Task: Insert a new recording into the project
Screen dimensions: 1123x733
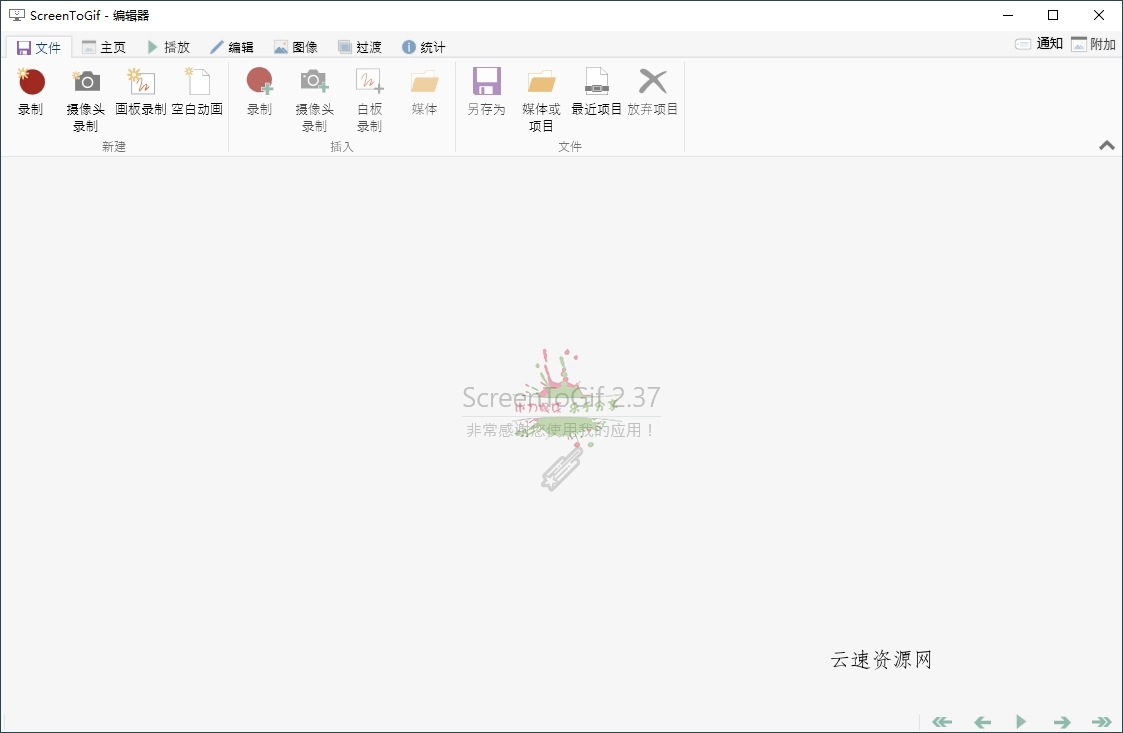Action: 259,95
